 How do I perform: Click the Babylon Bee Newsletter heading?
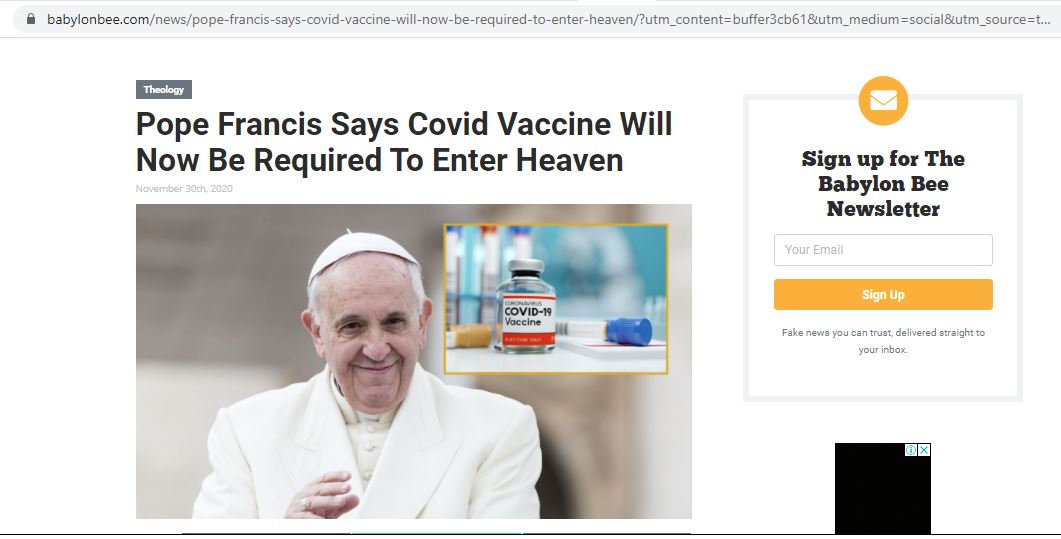883,183
